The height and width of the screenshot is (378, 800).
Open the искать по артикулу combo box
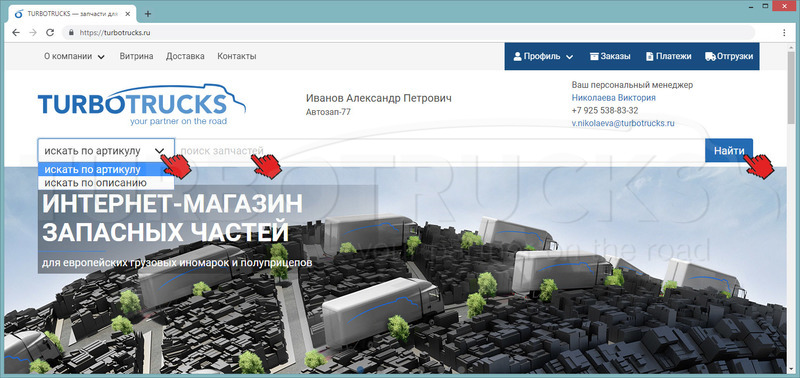(106, 150)
